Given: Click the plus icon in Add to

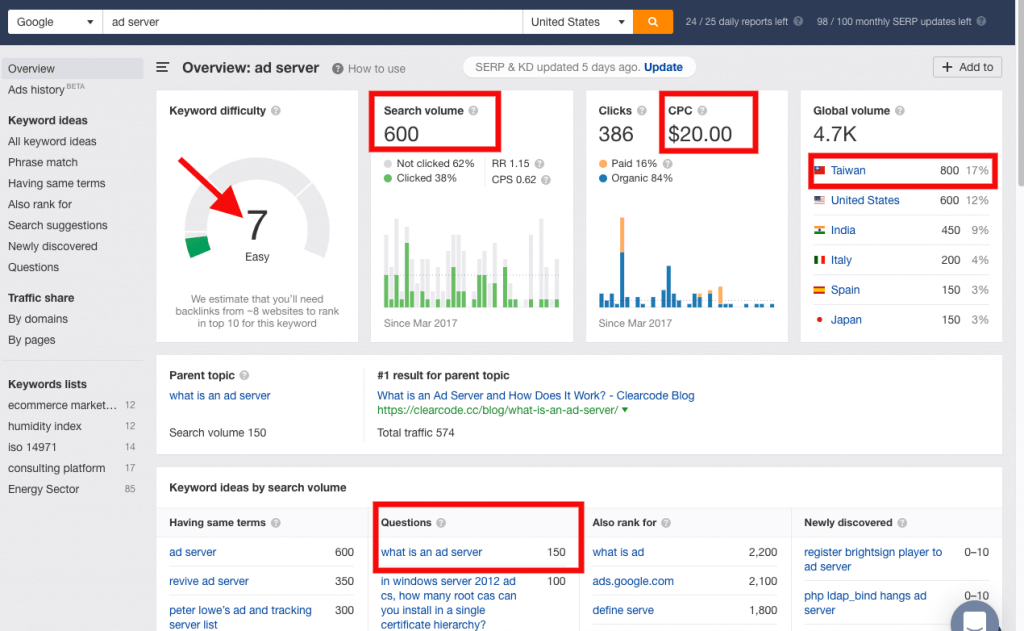Looking at the screenshot, I should [x=947, y=67].
